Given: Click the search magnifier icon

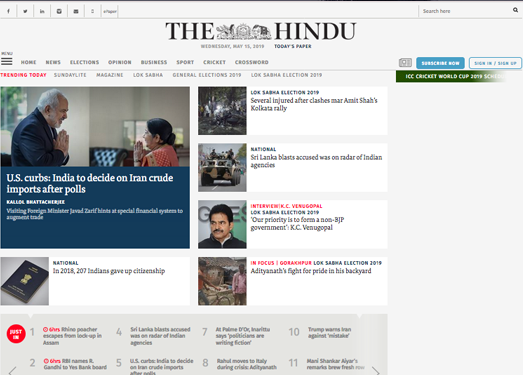Looking at the screenshot, I should pyautogui.click(x=515, y=10).
